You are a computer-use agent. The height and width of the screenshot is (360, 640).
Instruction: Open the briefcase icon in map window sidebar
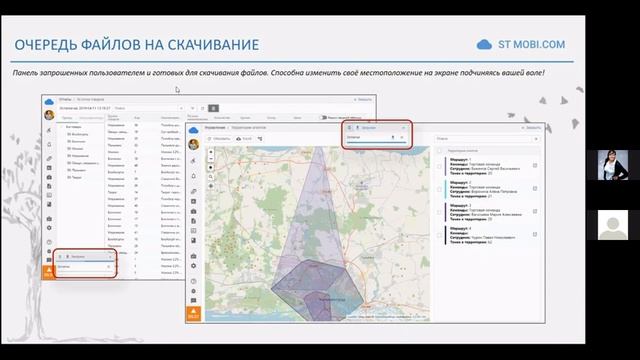point(193,256)
